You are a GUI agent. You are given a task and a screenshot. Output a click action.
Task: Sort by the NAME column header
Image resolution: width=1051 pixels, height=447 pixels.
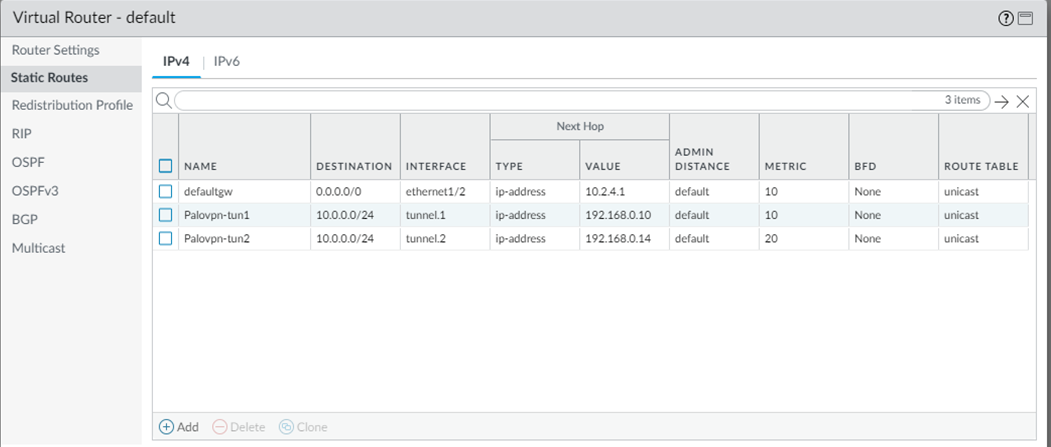point(200,166)
